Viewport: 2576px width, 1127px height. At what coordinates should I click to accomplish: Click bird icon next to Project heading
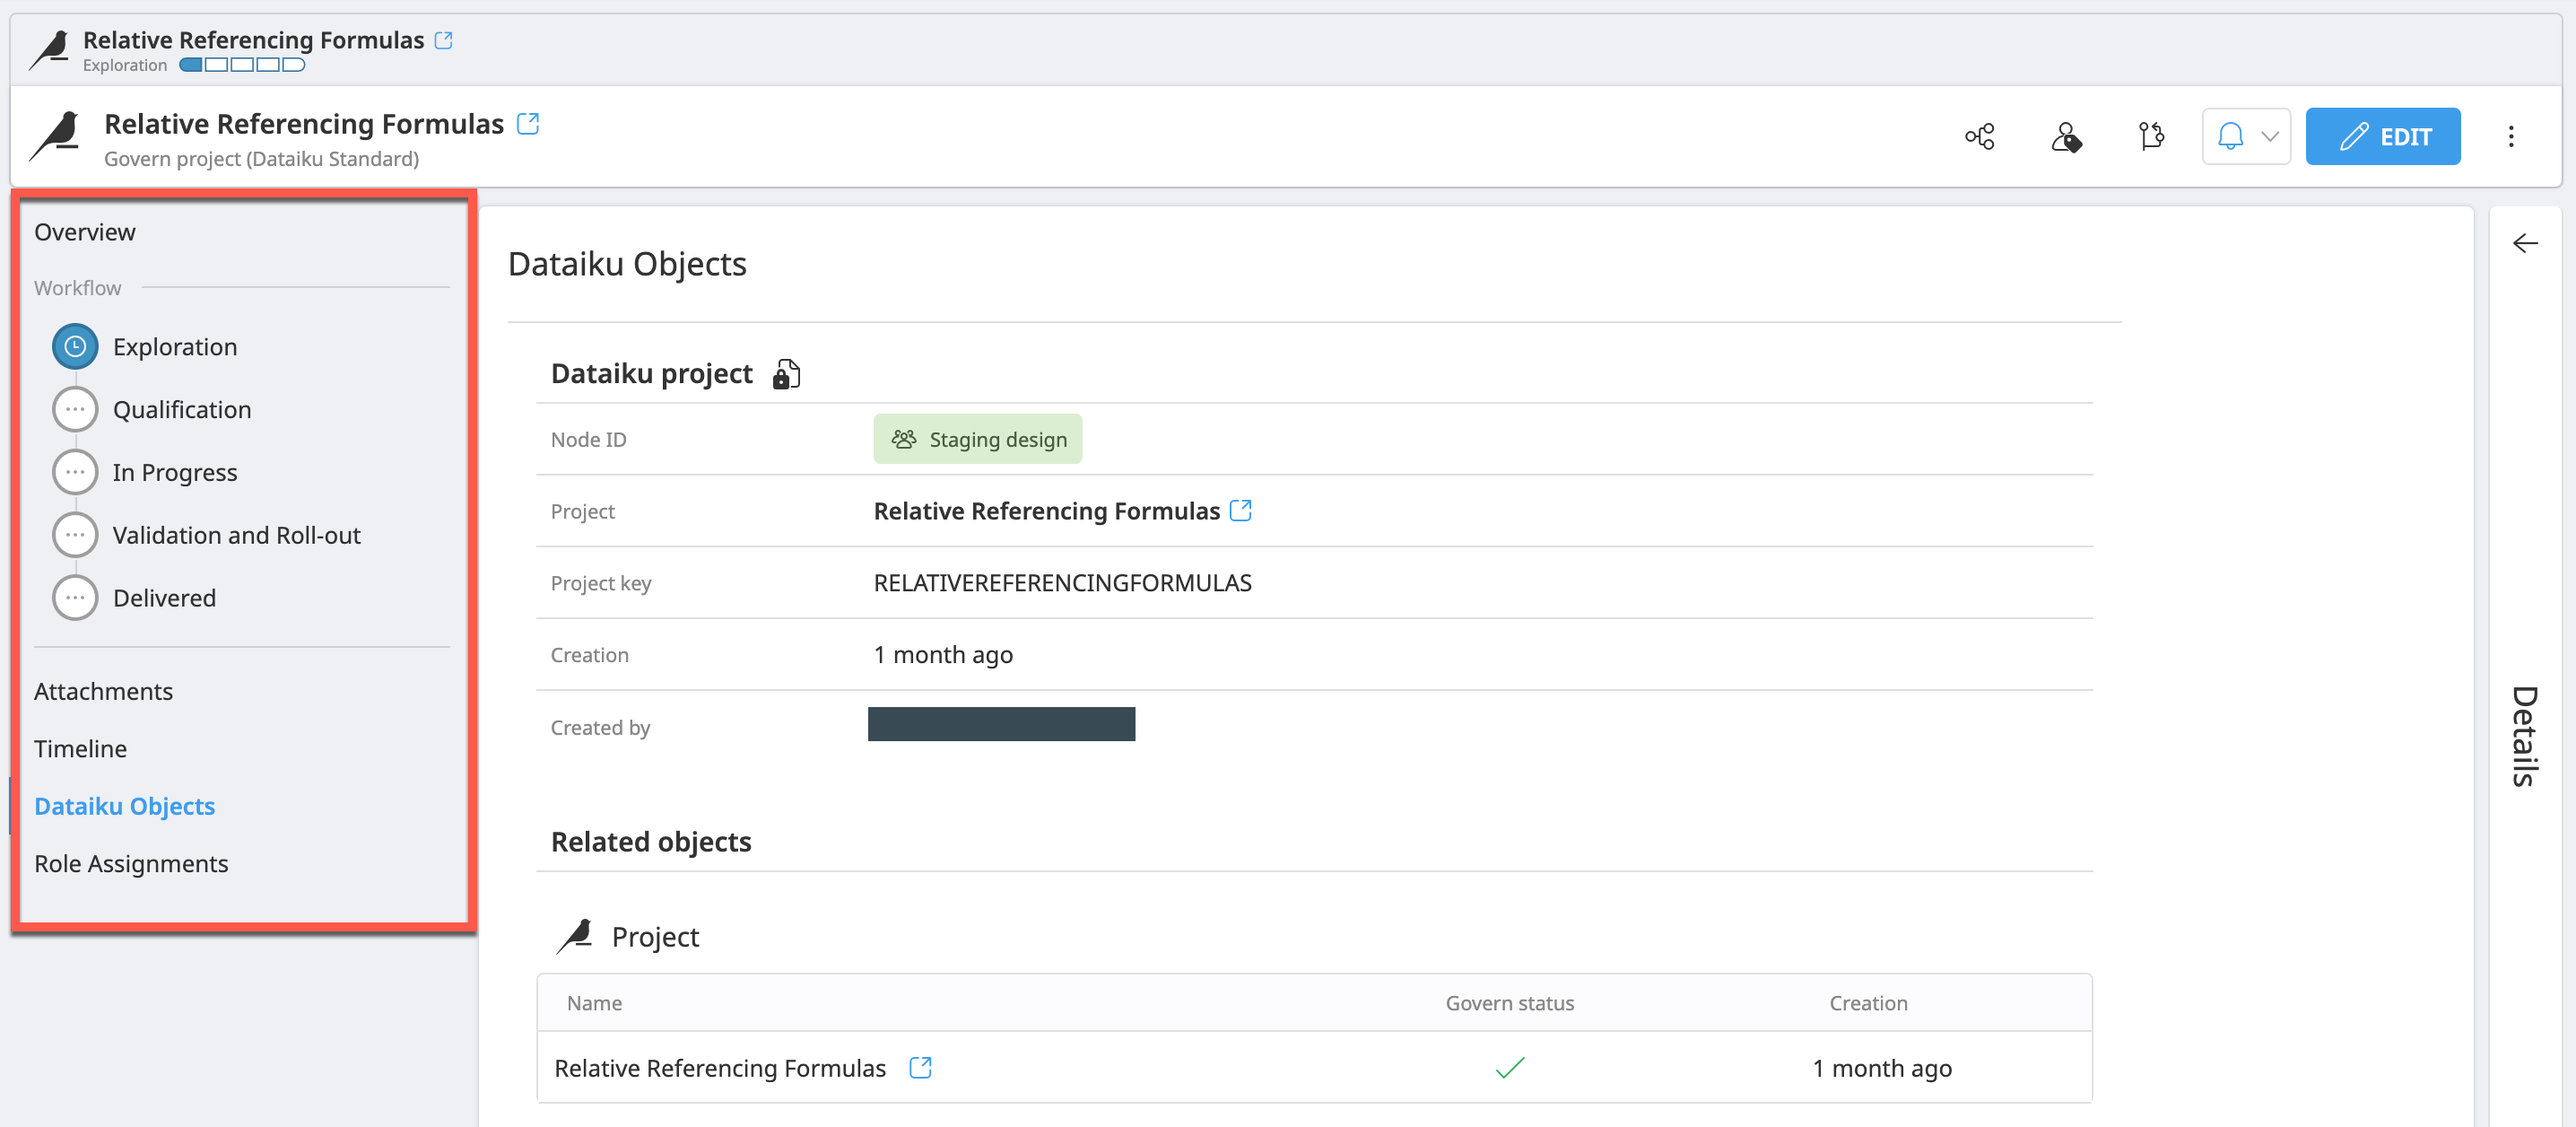575,936
